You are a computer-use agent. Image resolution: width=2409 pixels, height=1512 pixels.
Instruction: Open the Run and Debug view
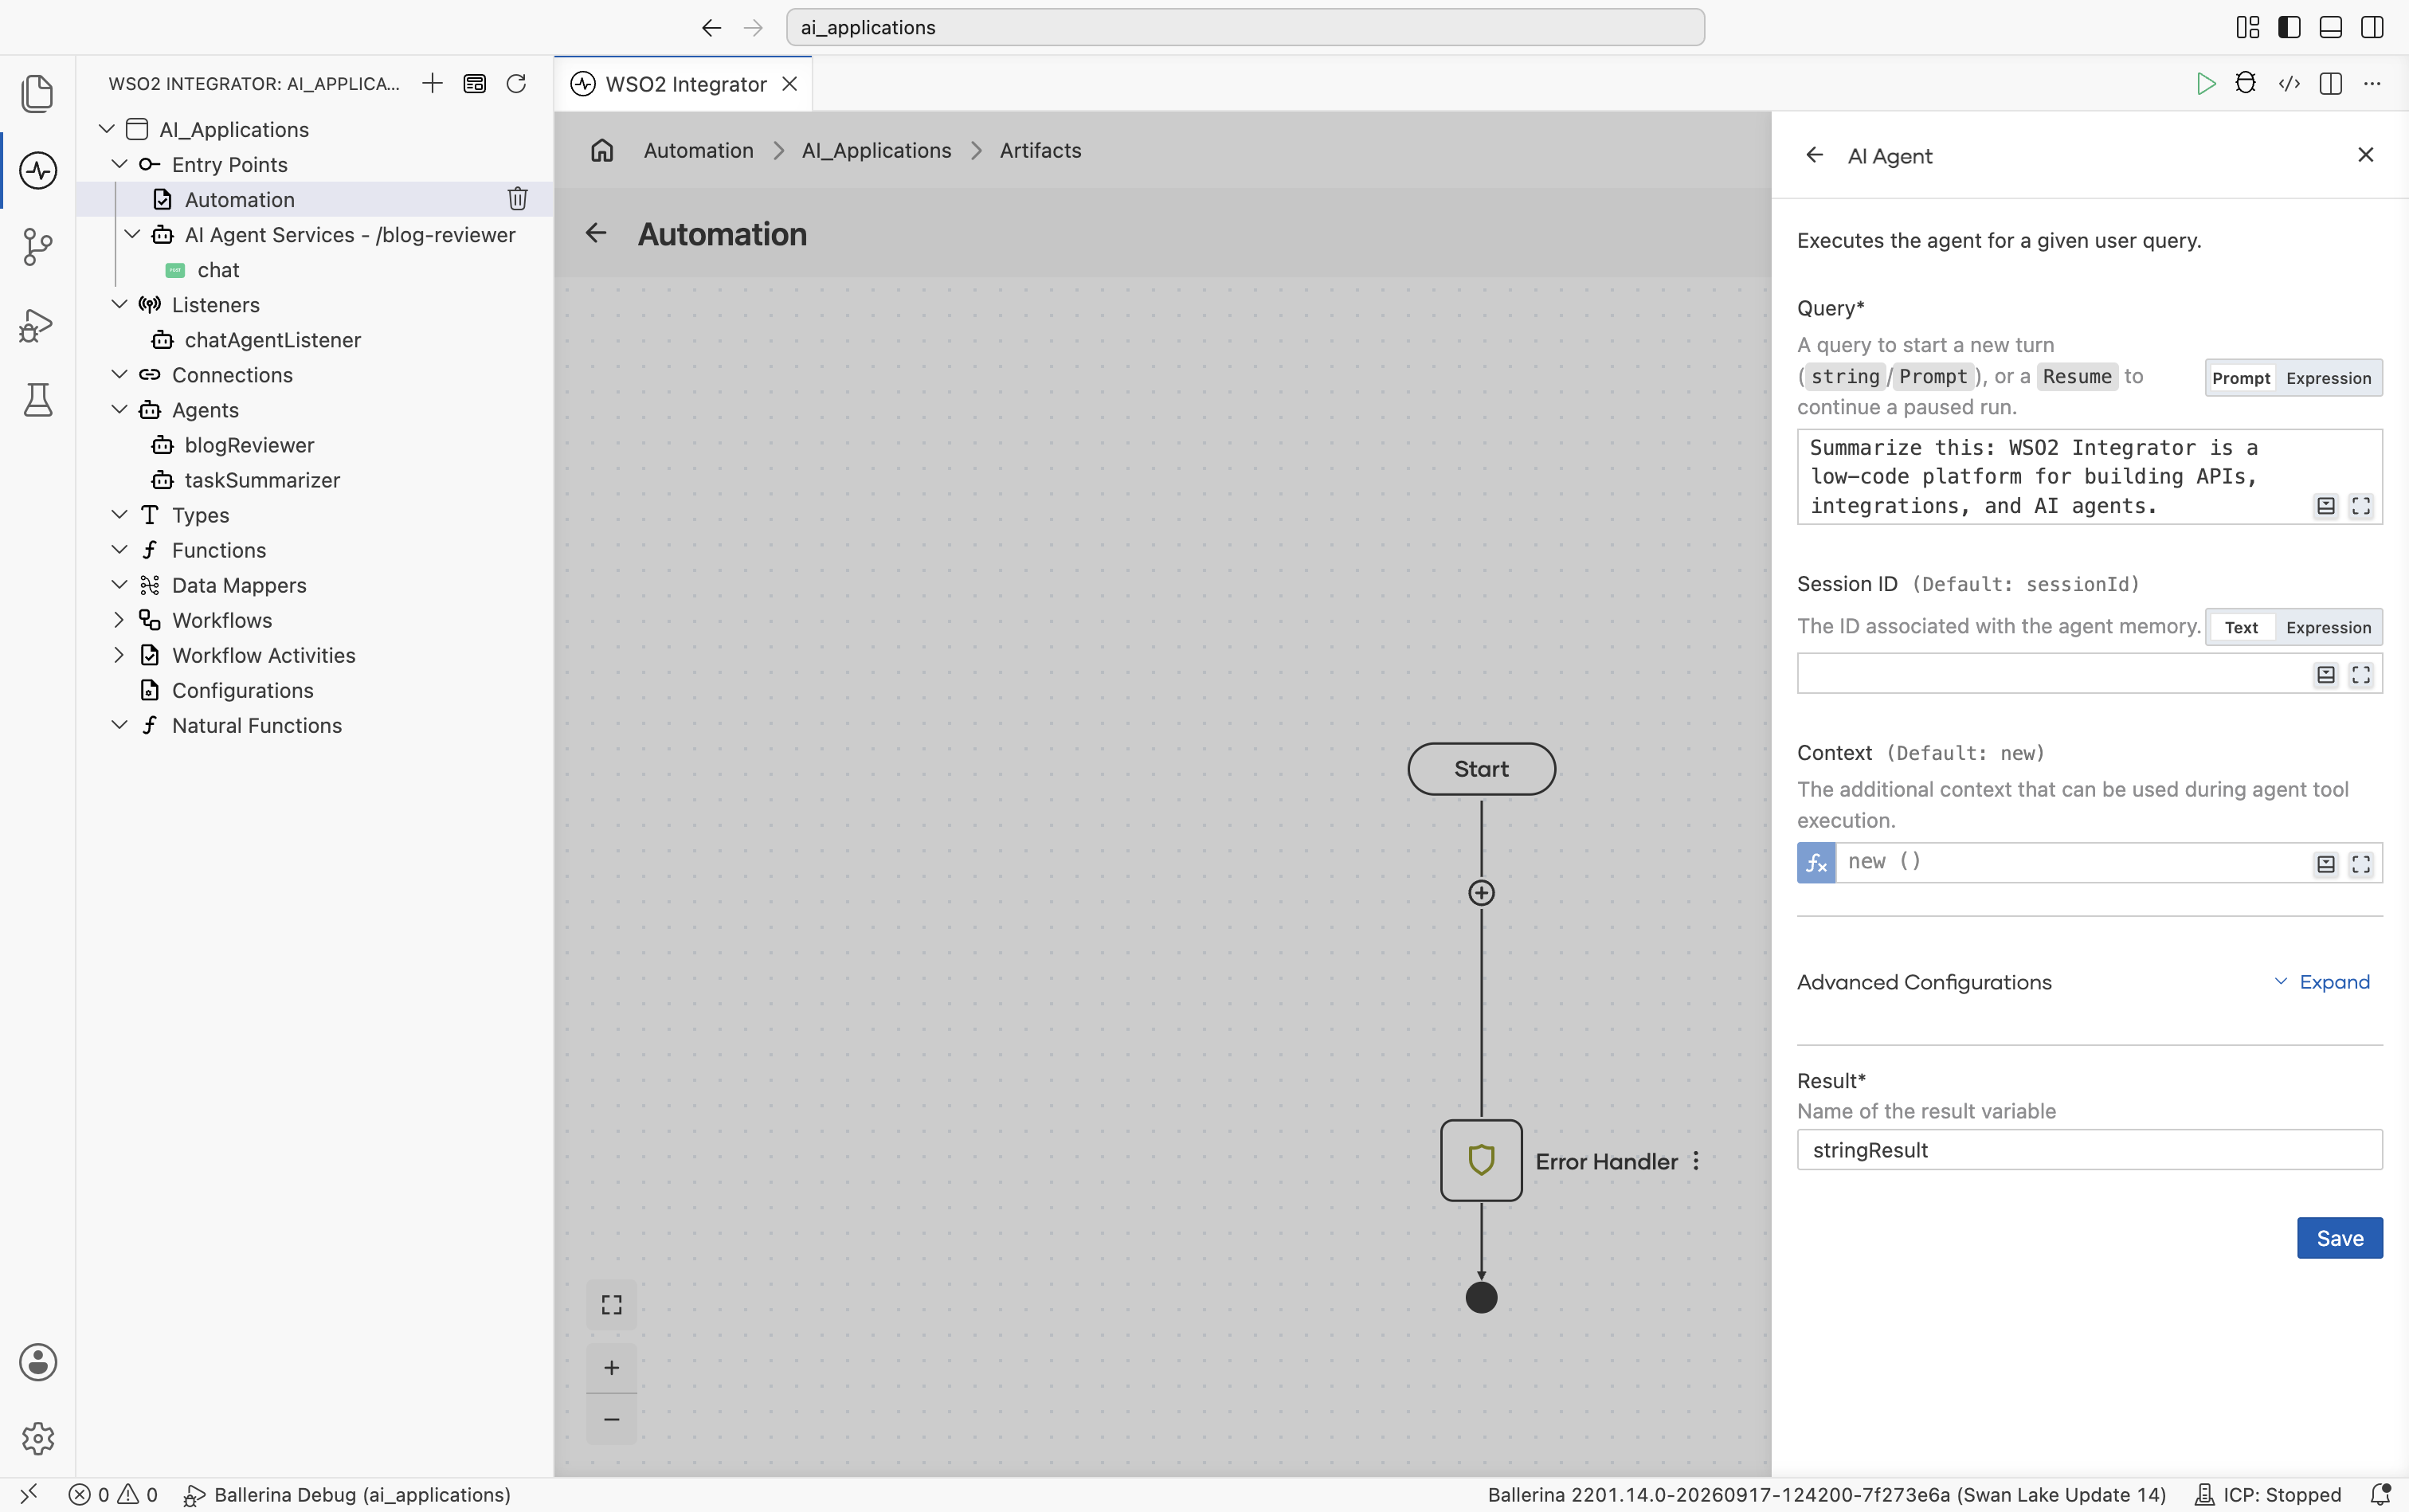point(37,324)
